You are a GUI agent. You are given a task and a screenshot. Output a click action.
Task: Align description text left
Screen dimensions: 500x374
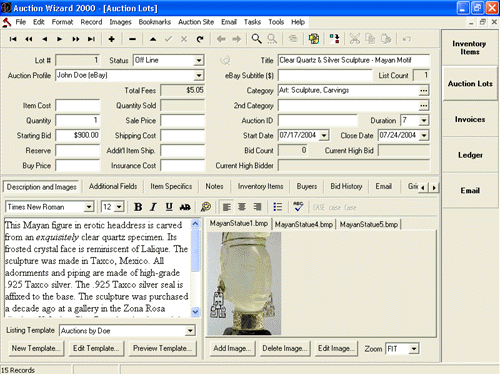pos(227,207)
